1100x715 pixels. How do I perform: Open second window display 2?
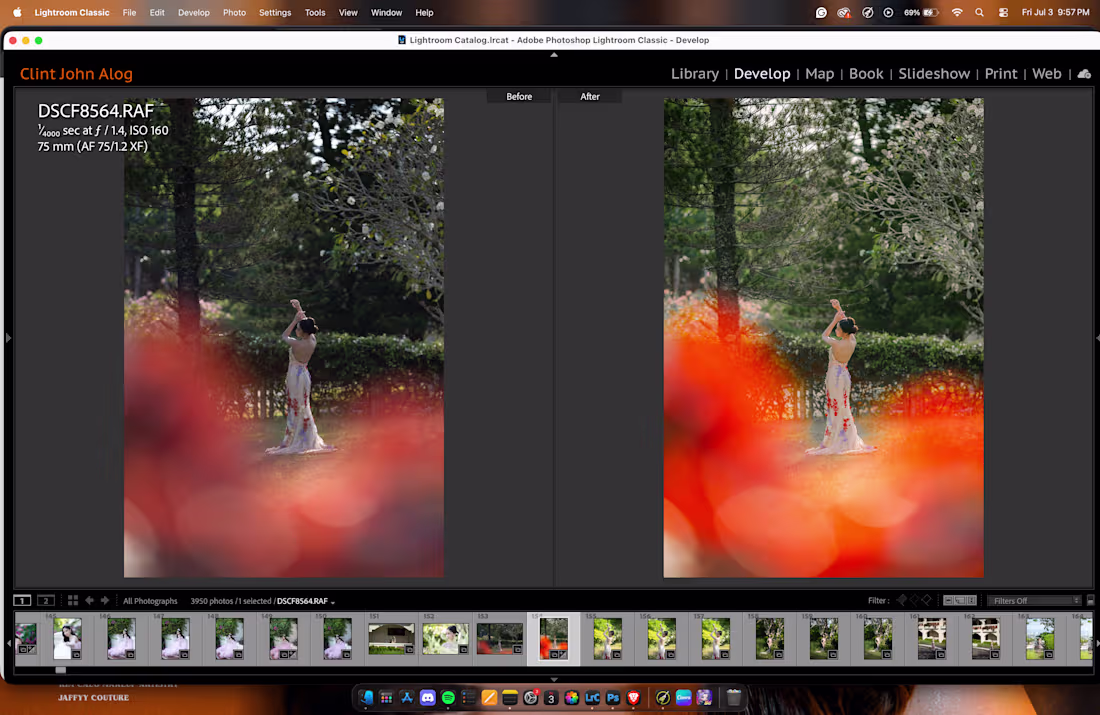[x=46, y=601]
